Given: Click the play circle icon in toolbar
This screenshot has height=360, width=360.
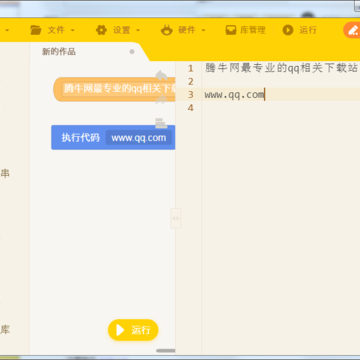Looking at the screenshot, I should pos(288,30).
